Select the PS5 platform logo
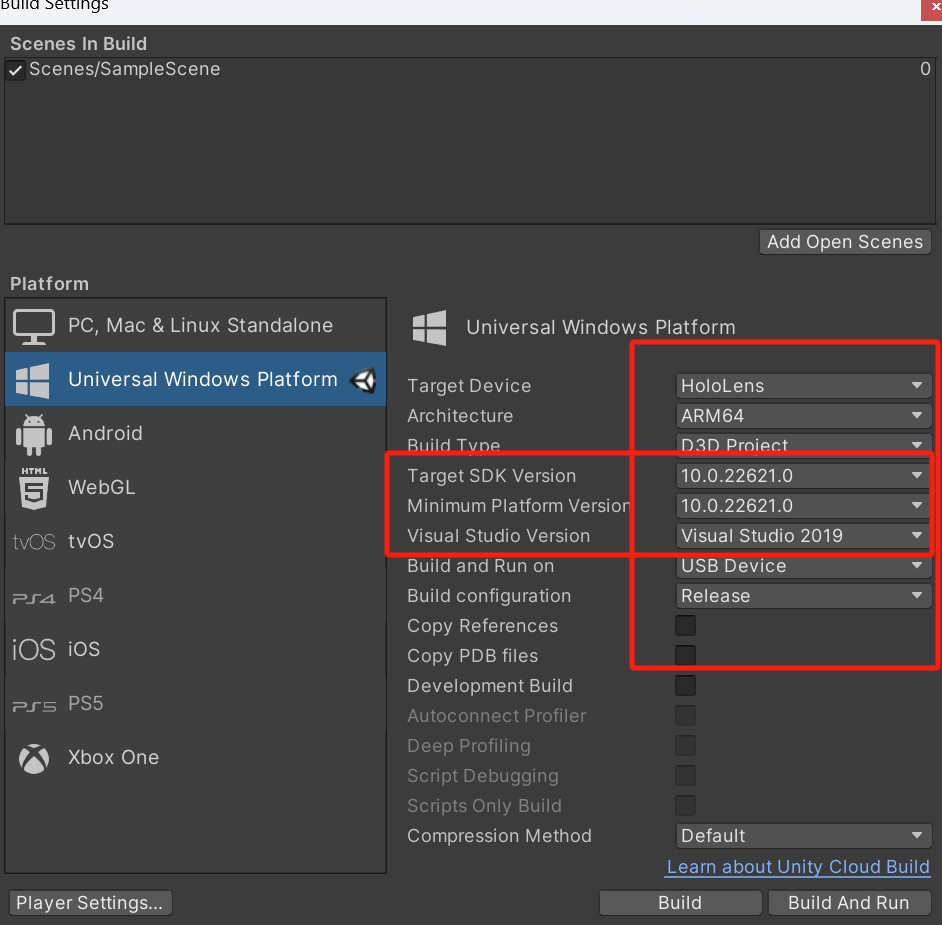The height and width of the screenshot is (925, 942). [x=34, y=706]
